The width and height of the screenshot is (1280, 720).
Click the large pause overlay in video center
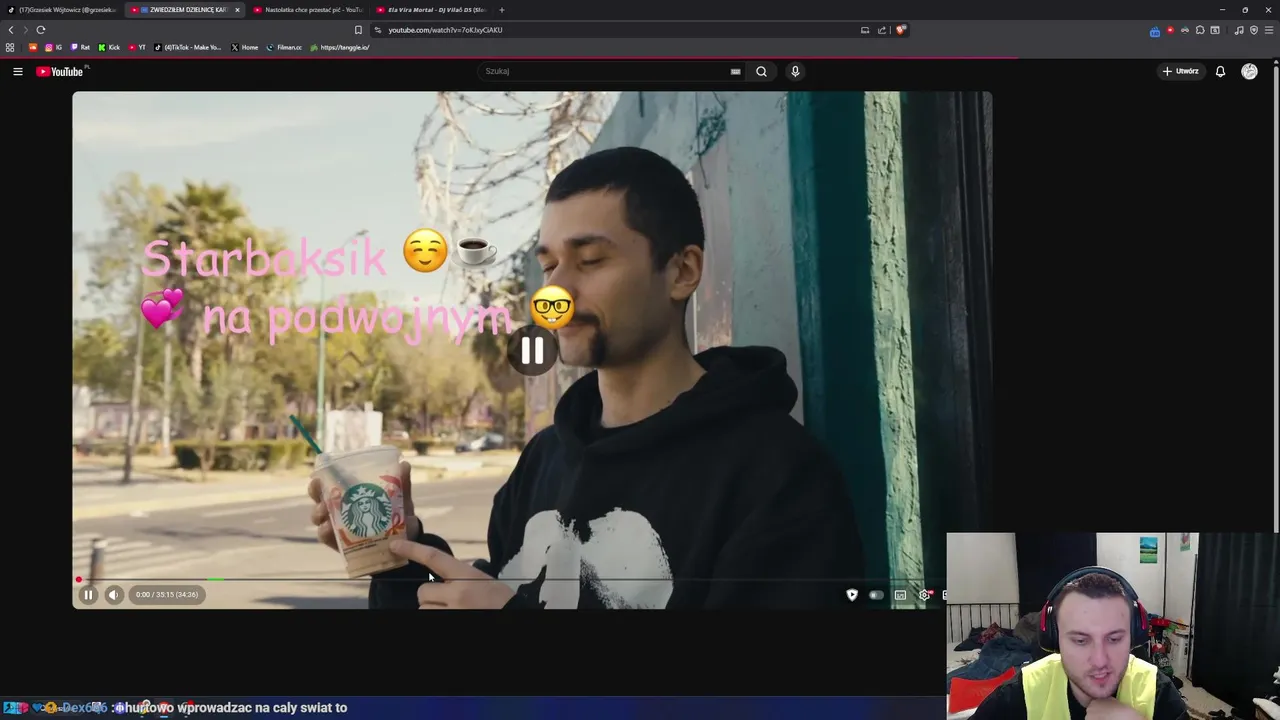tap(532, 350)
